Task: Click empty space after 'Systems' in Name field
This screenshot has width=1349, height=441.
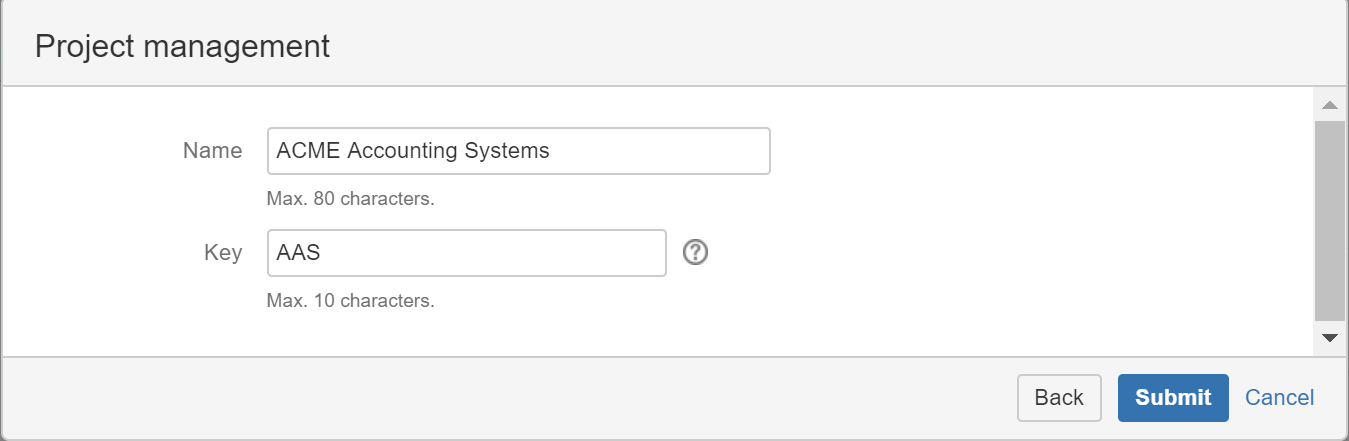Action: 658,151
